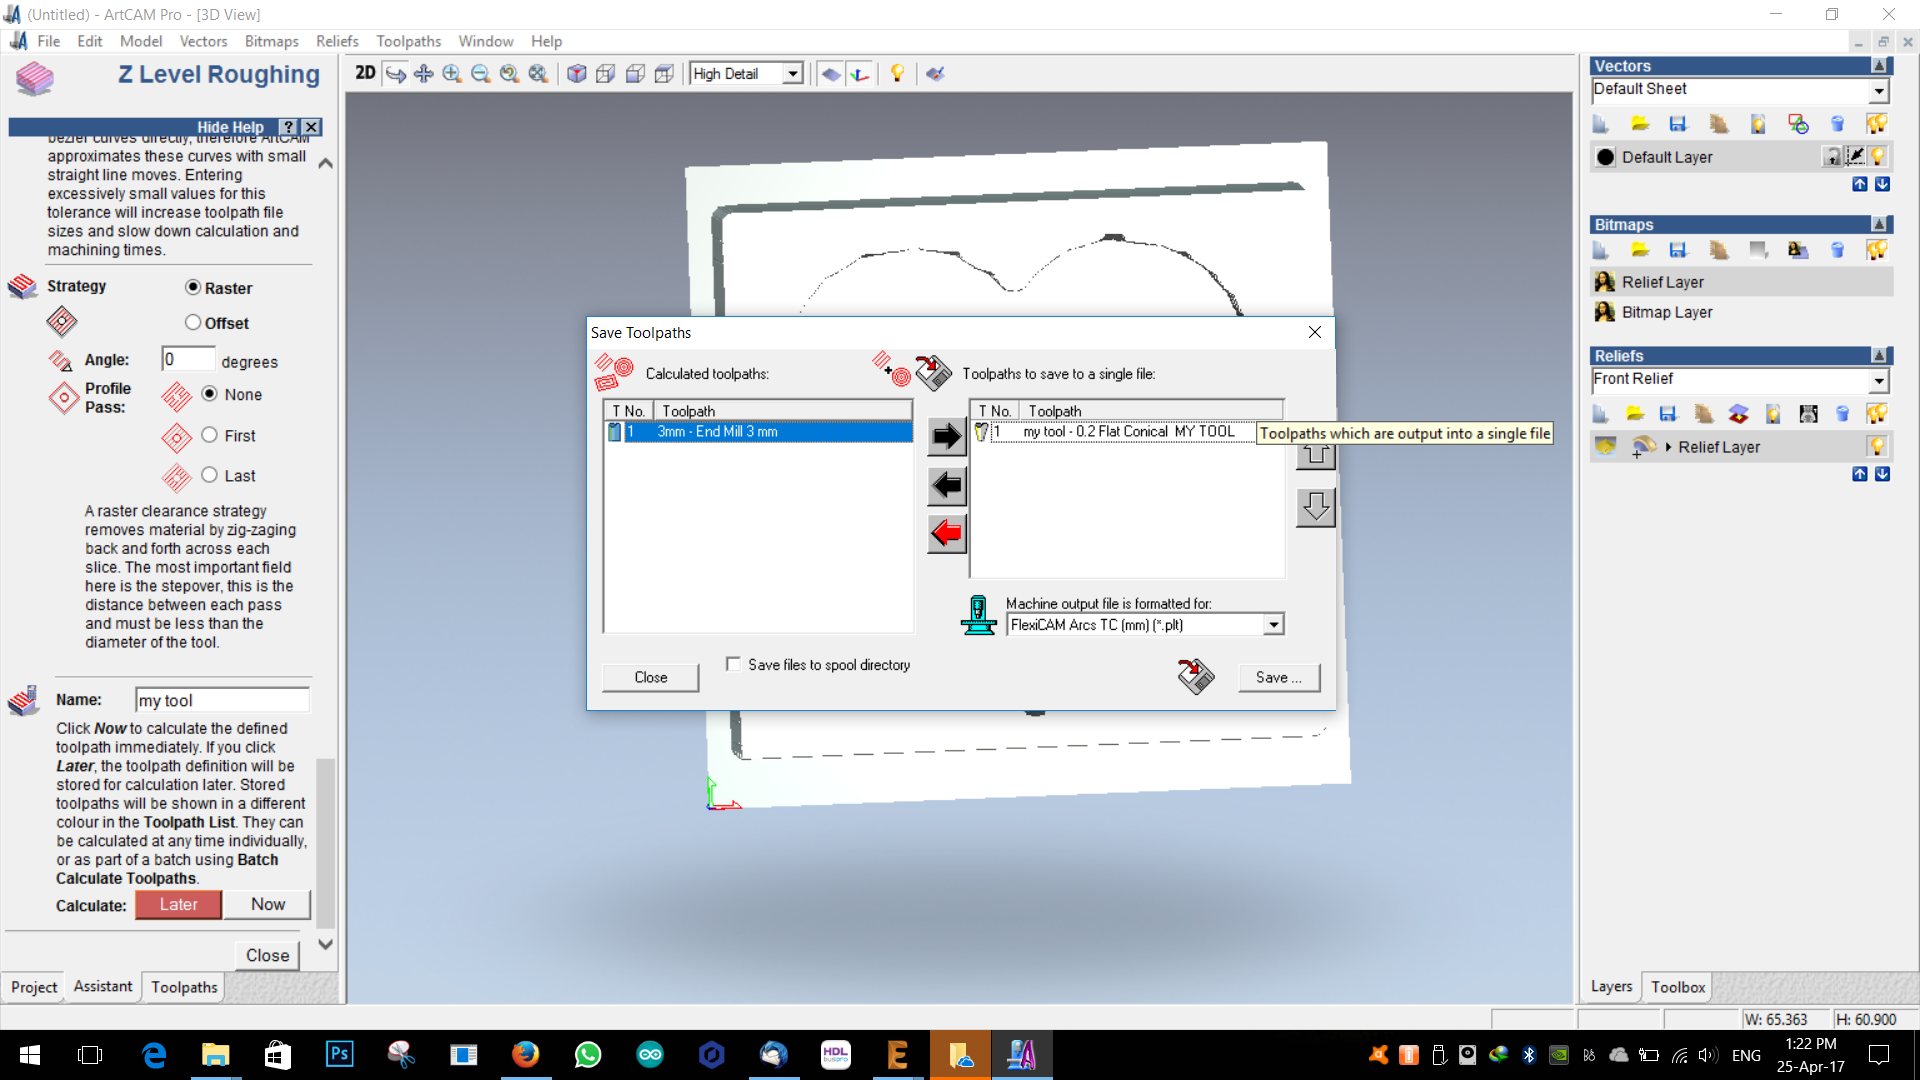
Task: Open the Vectors menu
Action: [x=203, y=41]
